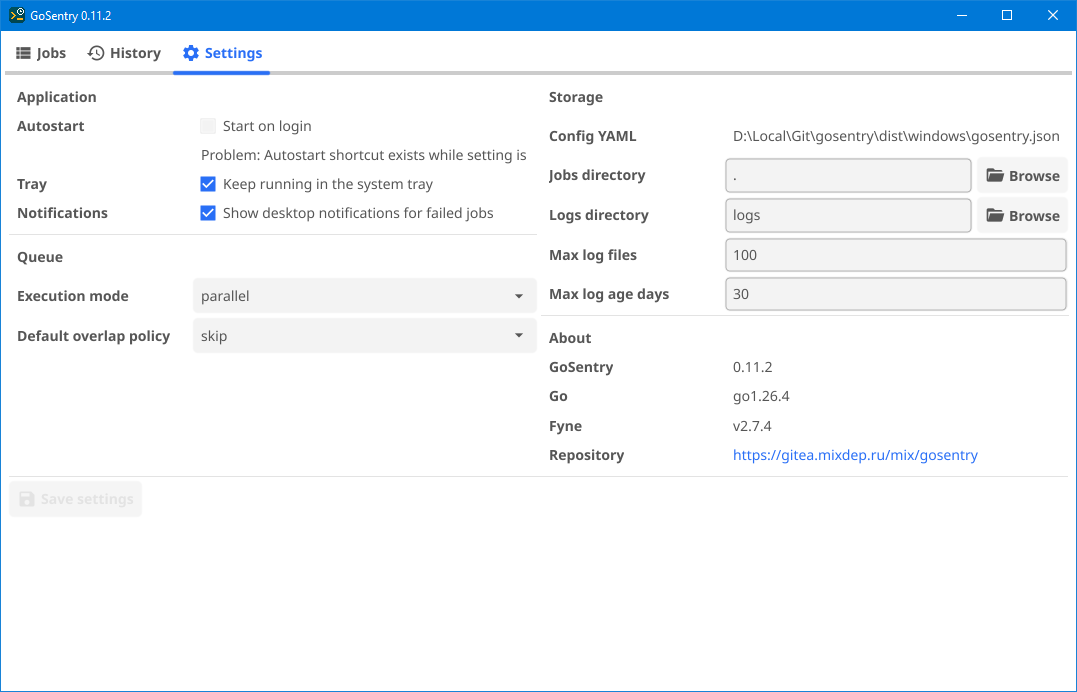Click the Application section heading
Viewport: 1077px width, 692px height.
click(56, 97)
